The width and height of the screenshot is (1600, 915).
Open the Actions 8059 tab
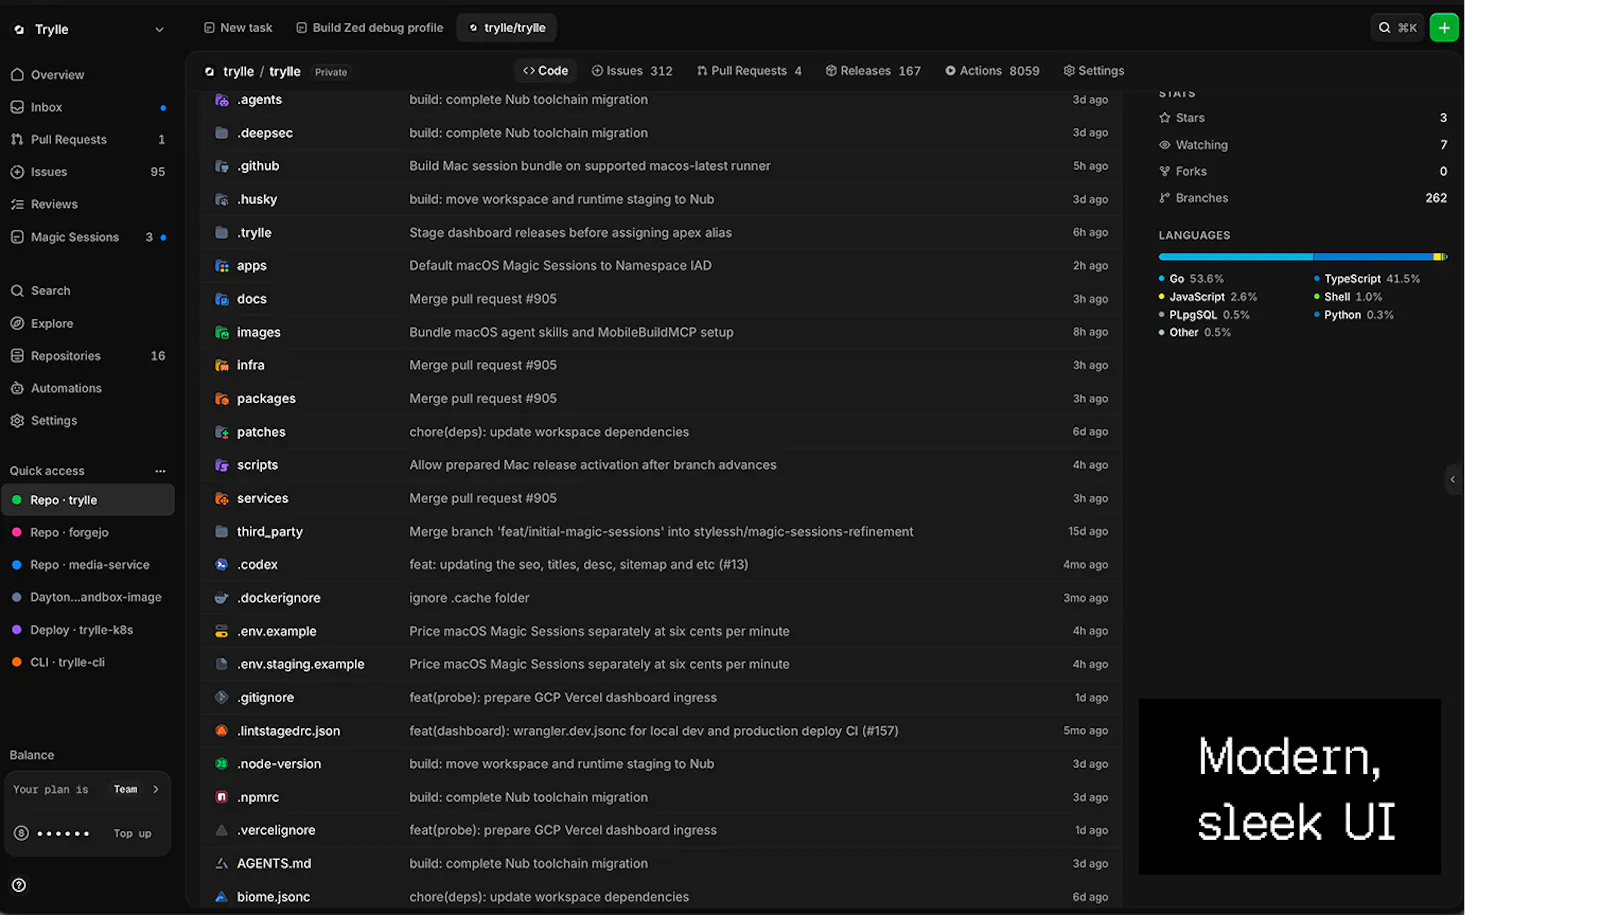click(992, 71)
